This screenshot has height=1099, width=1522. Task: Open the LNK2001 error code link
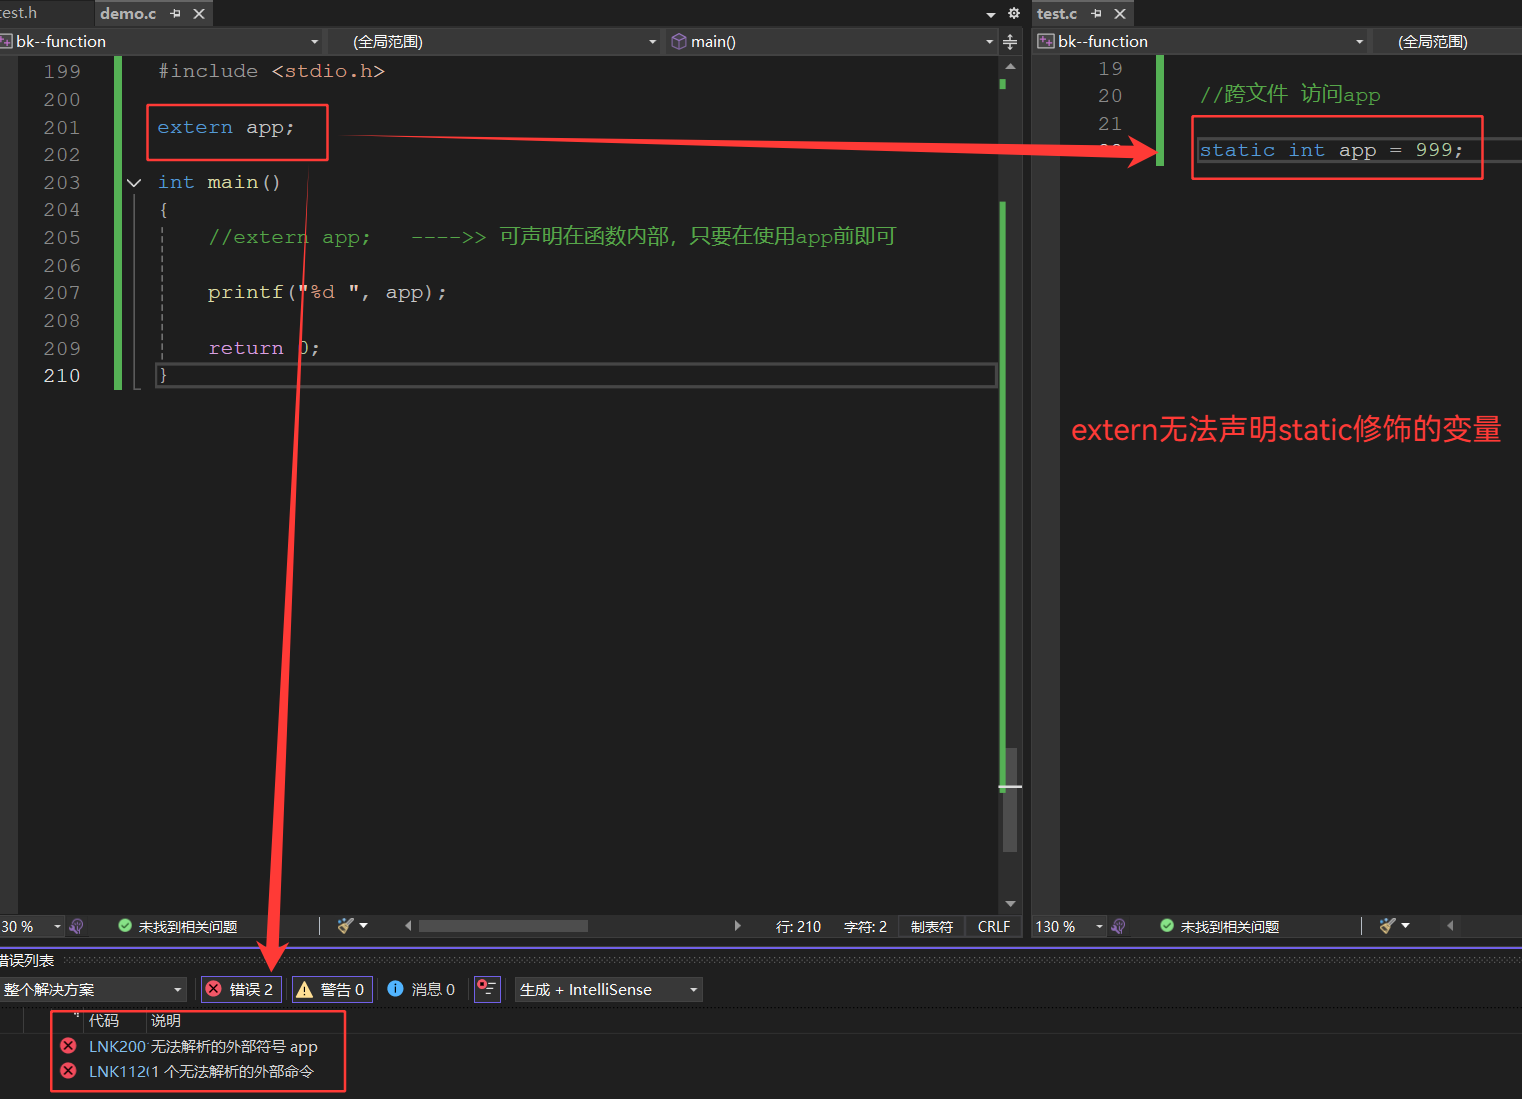tap(117, 1046)
